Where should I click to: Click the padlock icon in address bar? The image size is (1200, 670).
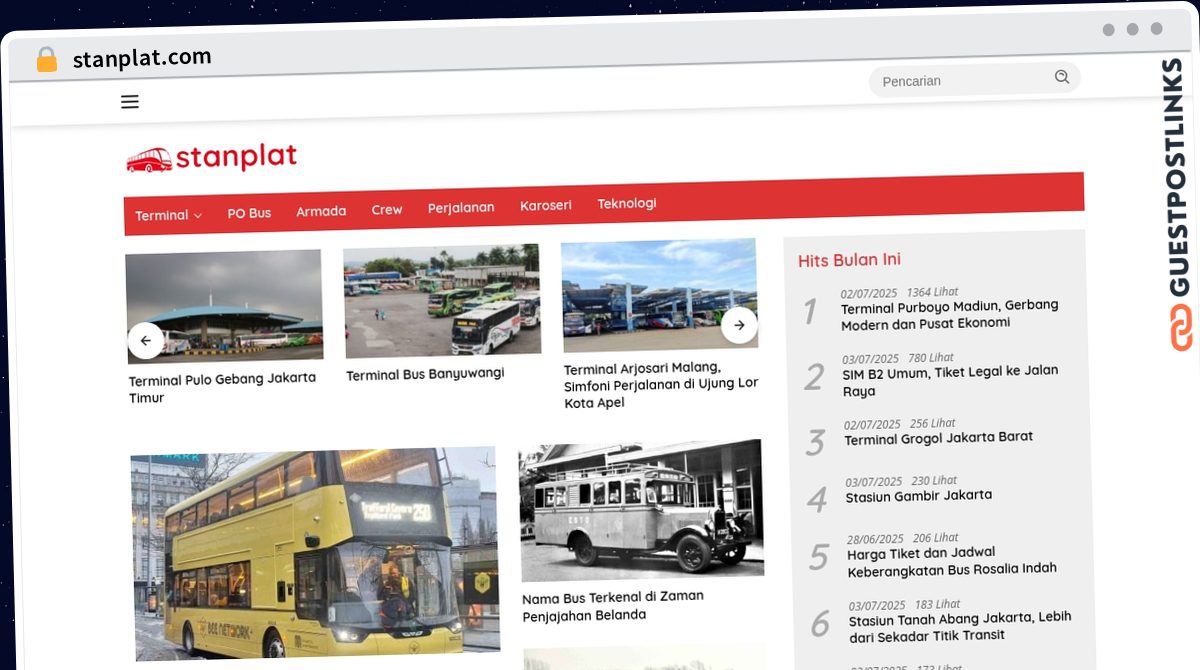pos(46,60)
